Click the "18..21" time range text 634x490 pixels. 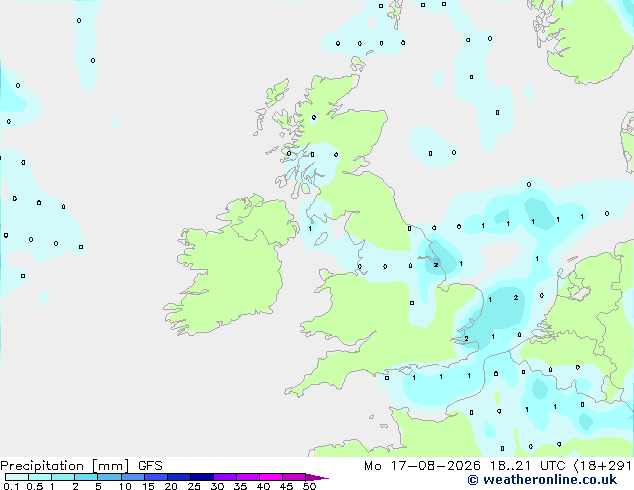511,466
